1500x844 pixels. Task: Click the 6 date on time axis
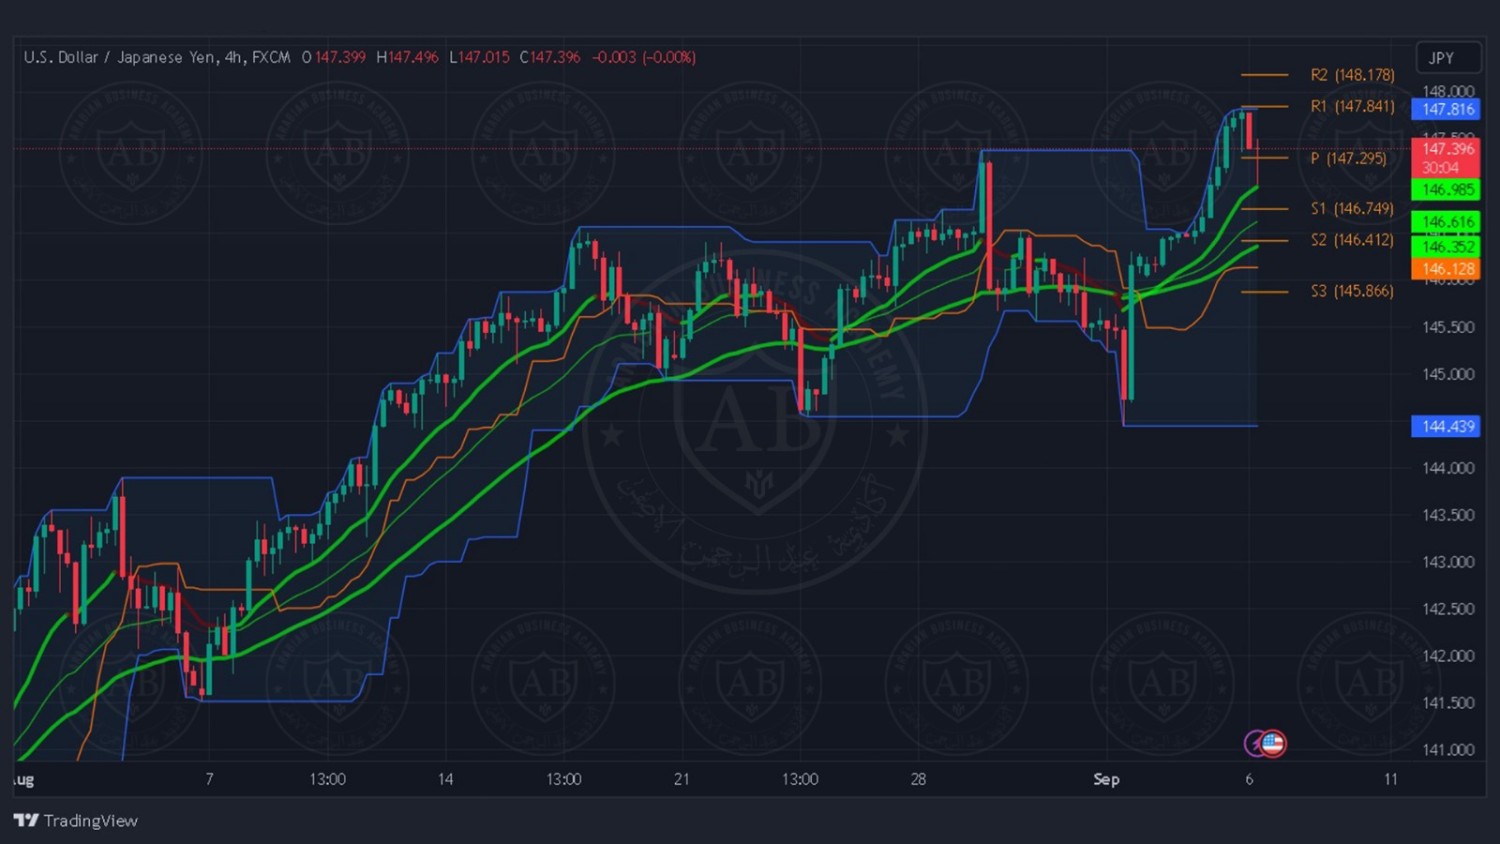[1249, 779]
